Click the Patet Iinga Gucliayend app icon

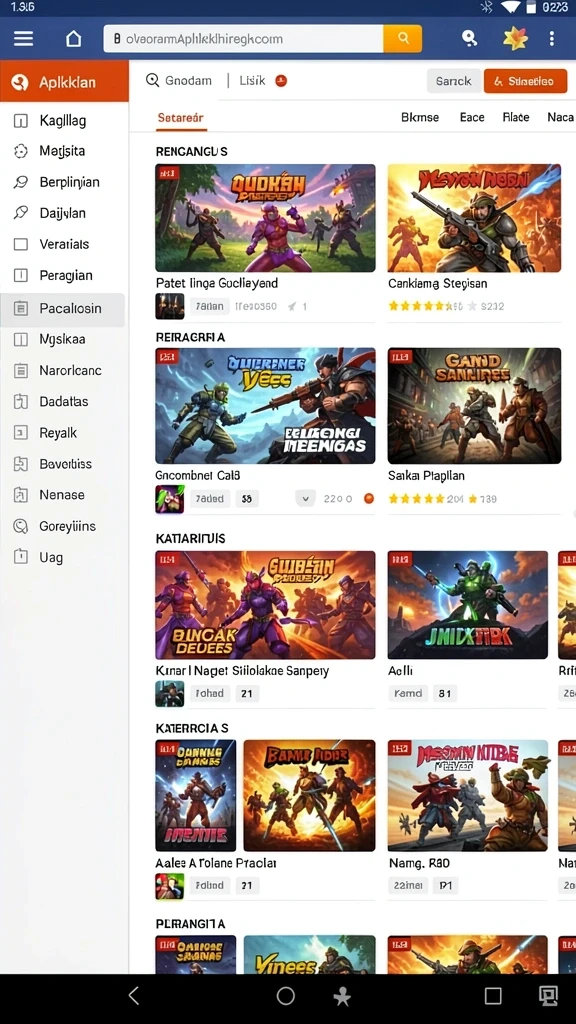pyautogui.click(x=170, y=306)
